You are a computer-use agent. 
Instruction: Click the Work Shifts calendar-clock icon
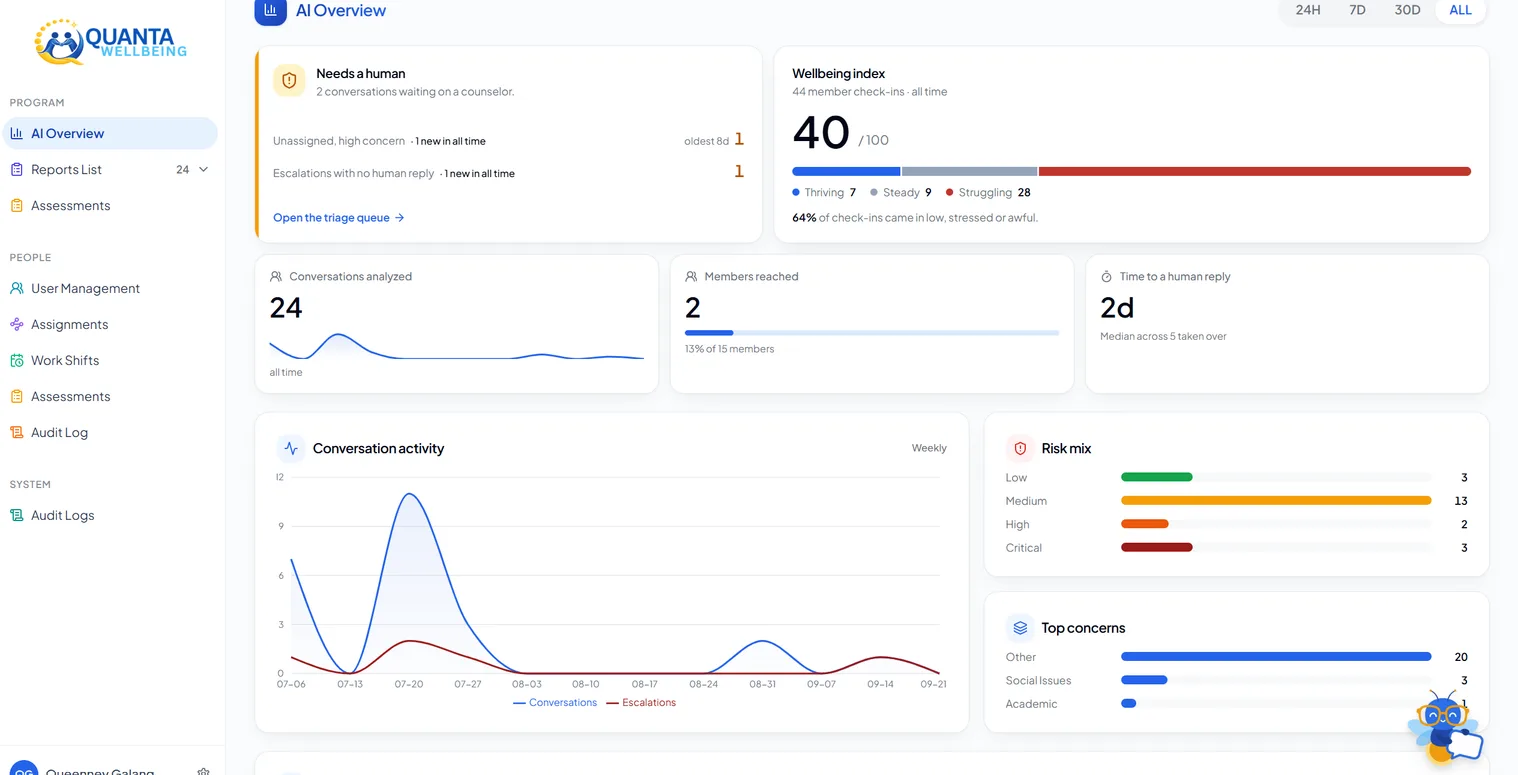[x=16, y=361]
